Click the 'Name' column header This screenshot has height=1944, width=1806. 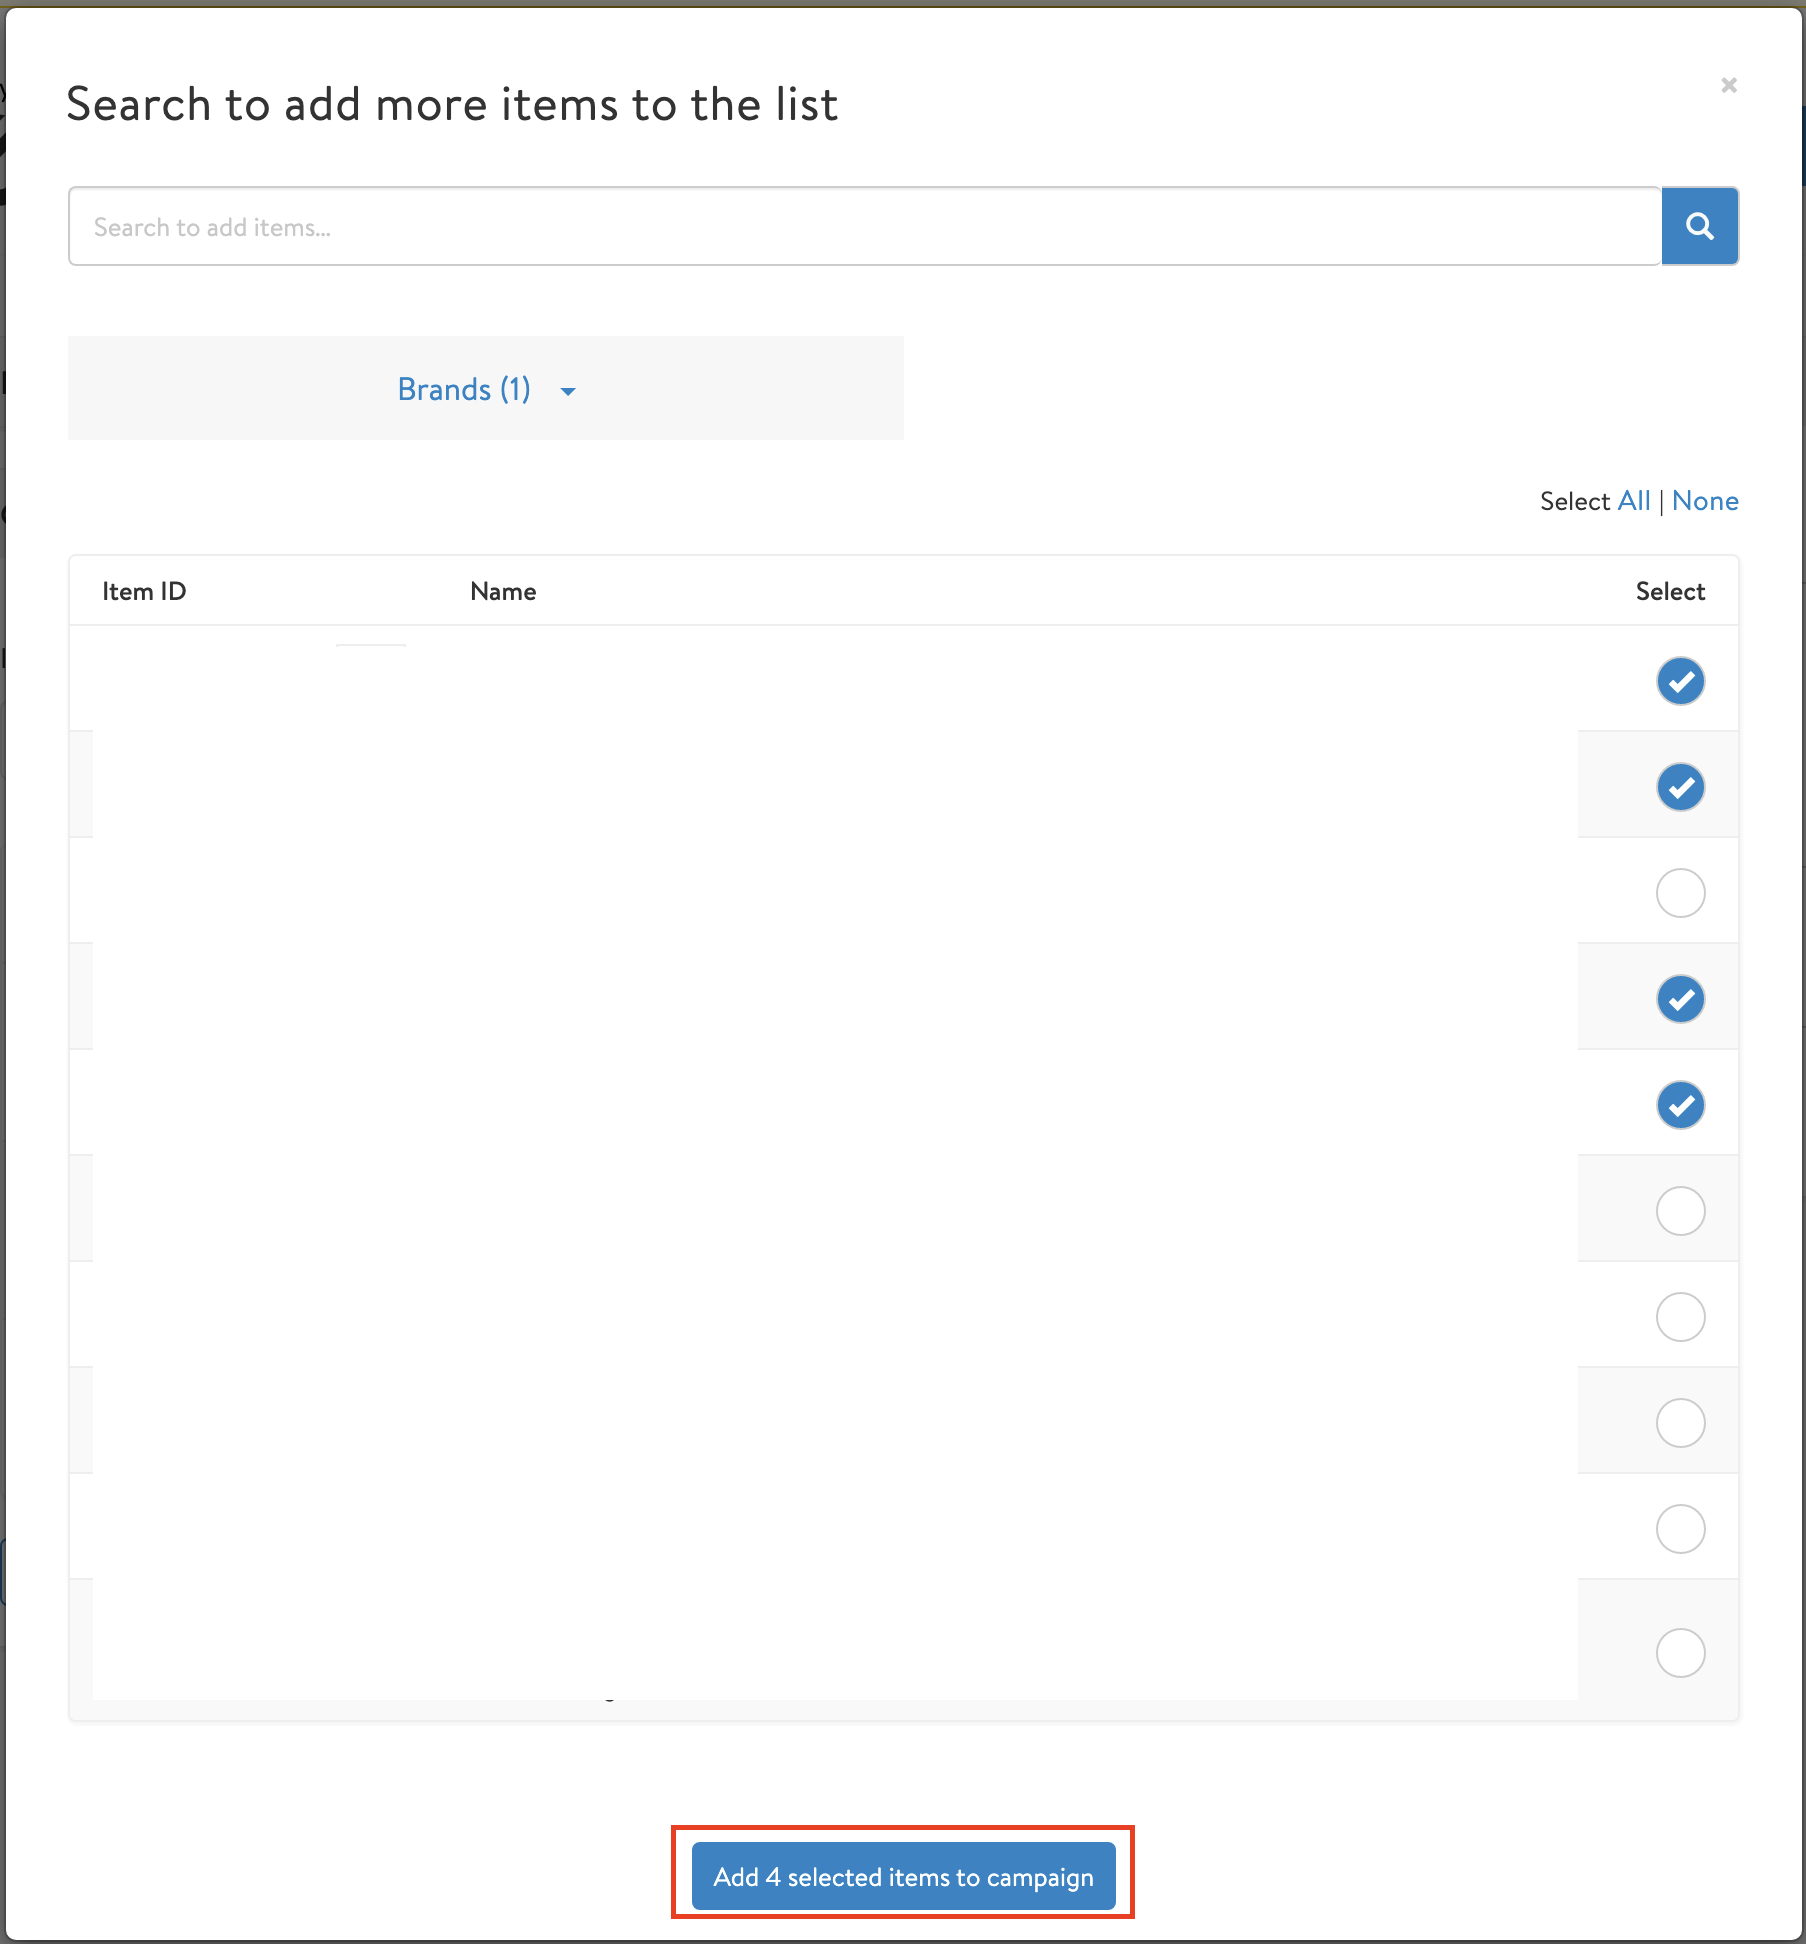coord(503,591)
